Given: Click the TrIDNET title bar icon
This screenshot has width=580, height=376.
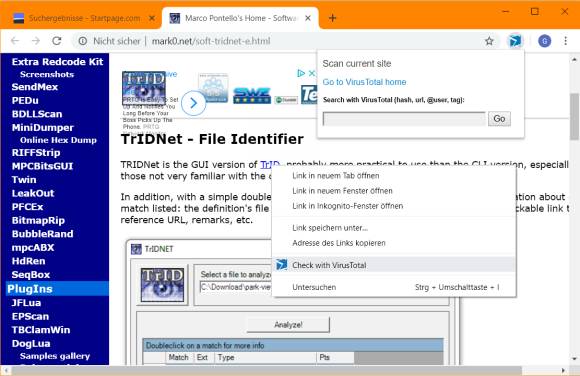Looking at the screenshot, I should click(x=136, y=249).
